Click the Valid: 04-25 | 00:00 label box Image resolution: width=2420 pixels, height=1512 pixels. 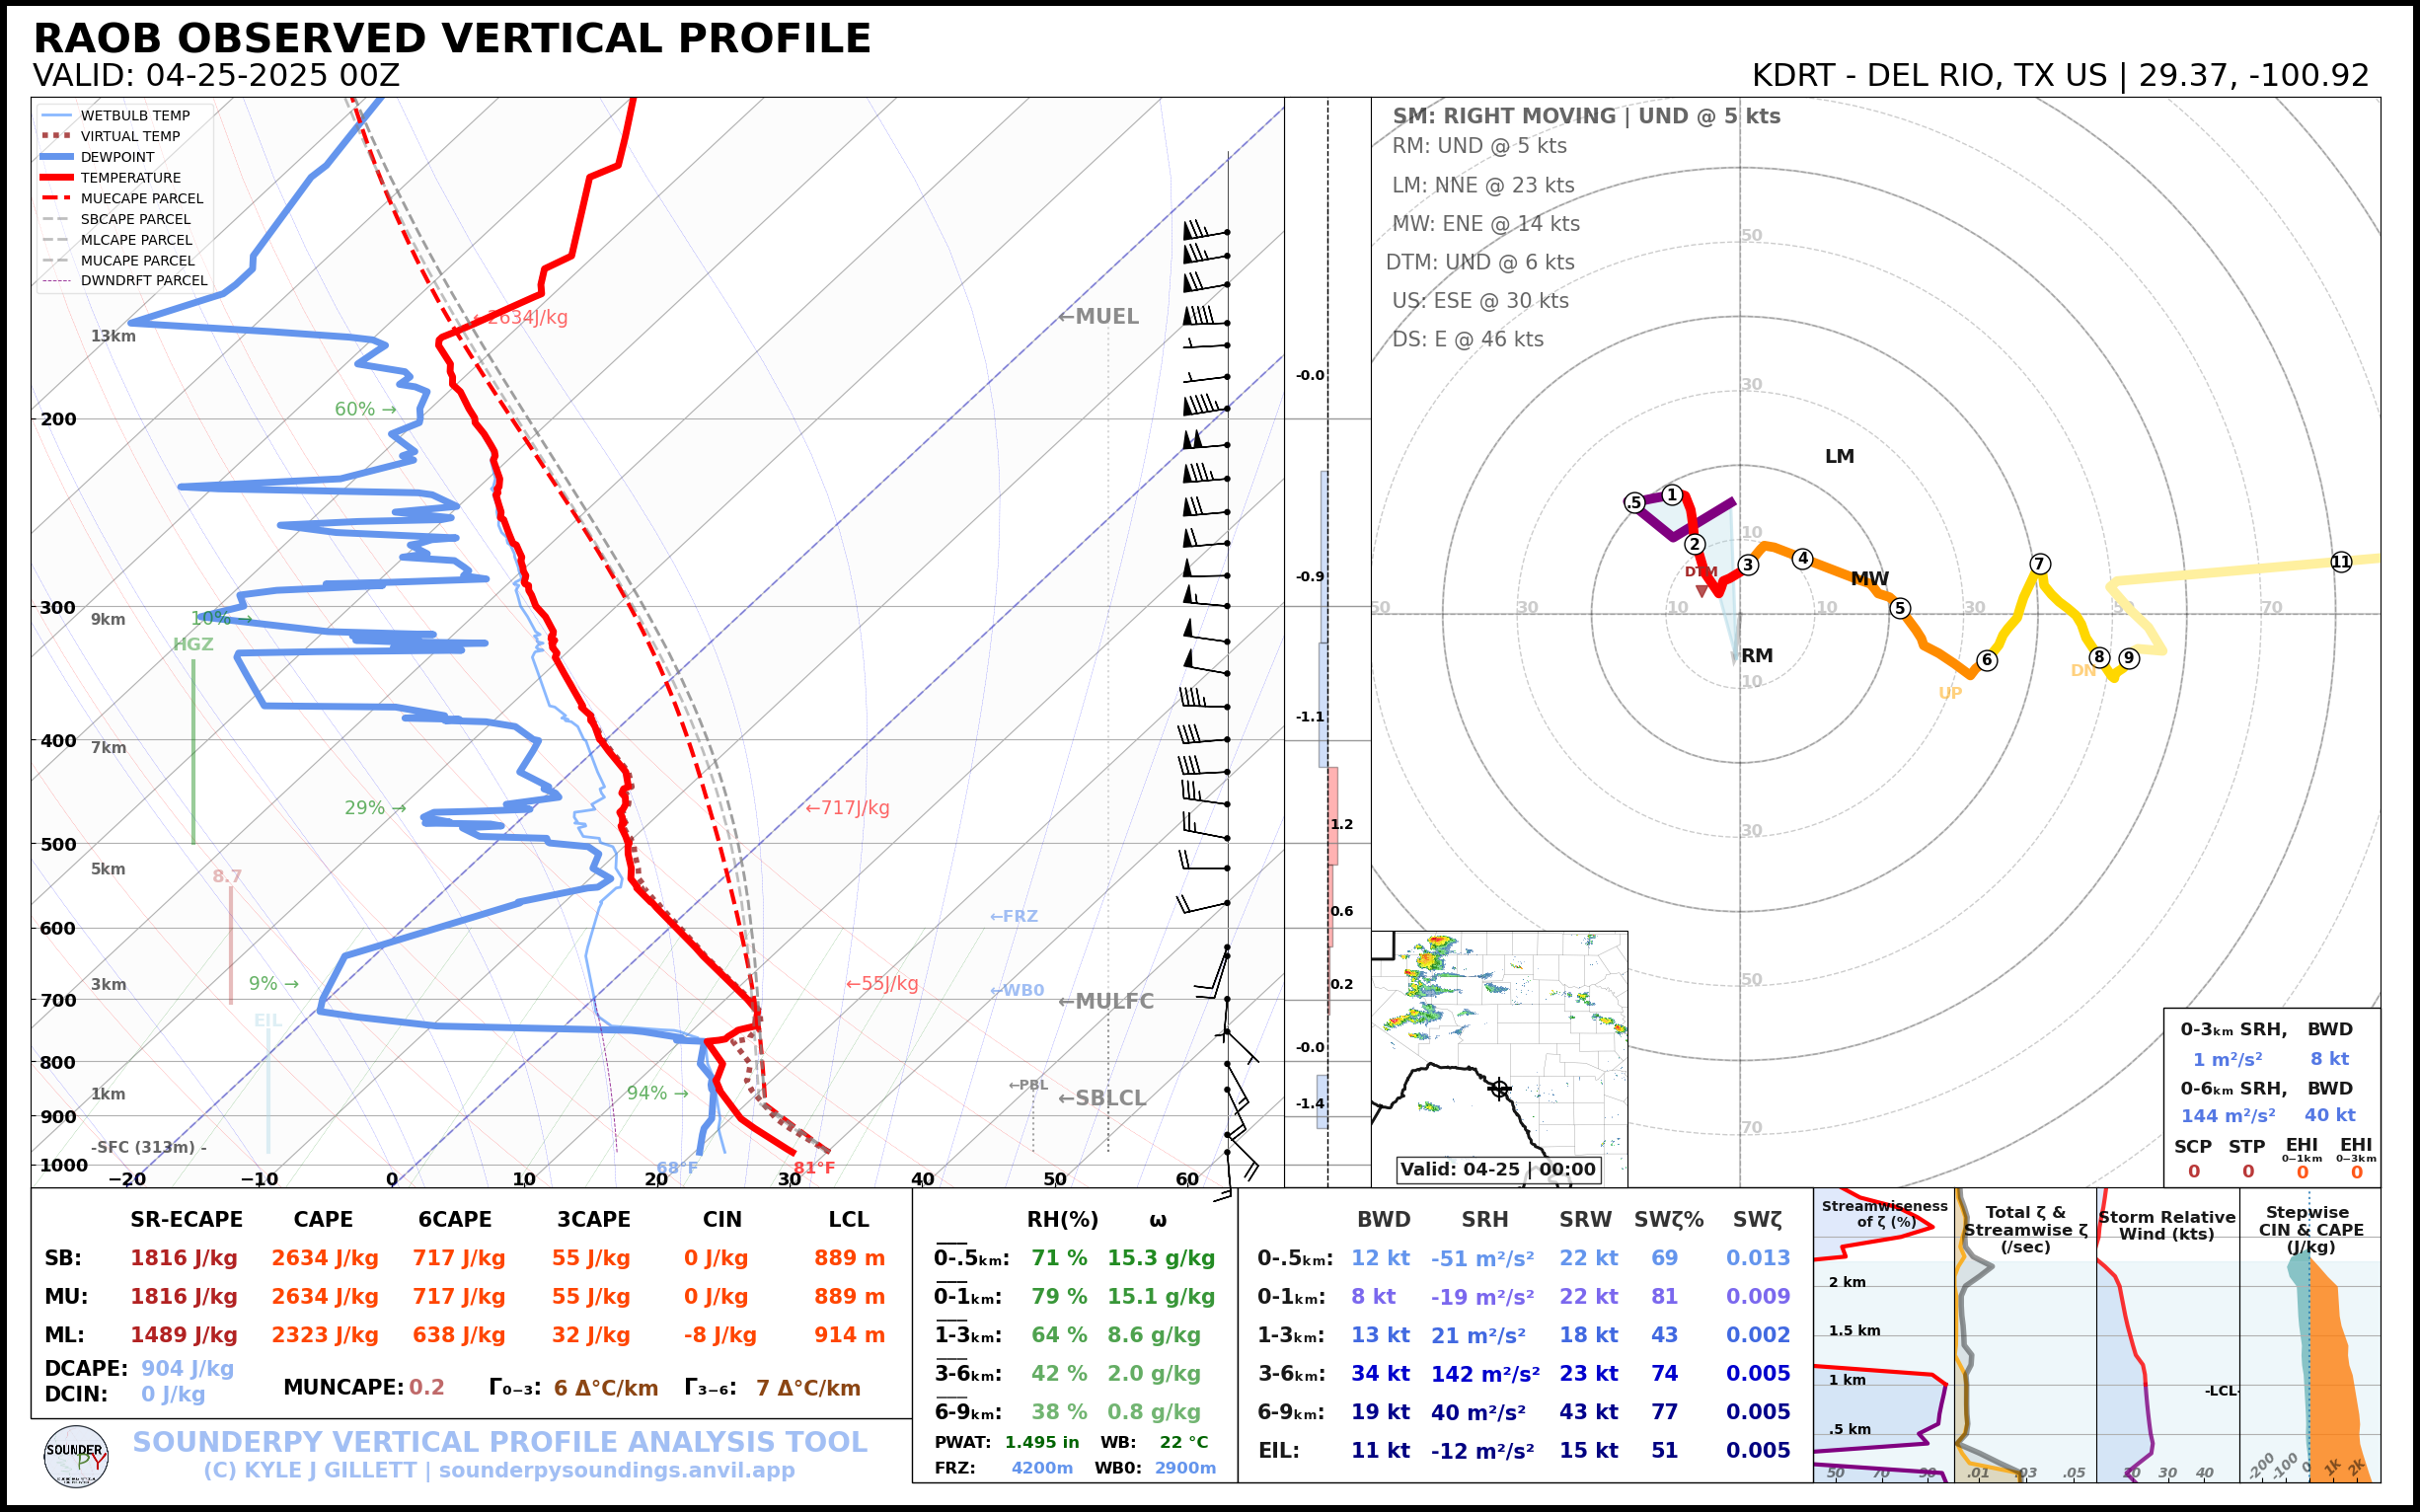pos(1497,1169)
